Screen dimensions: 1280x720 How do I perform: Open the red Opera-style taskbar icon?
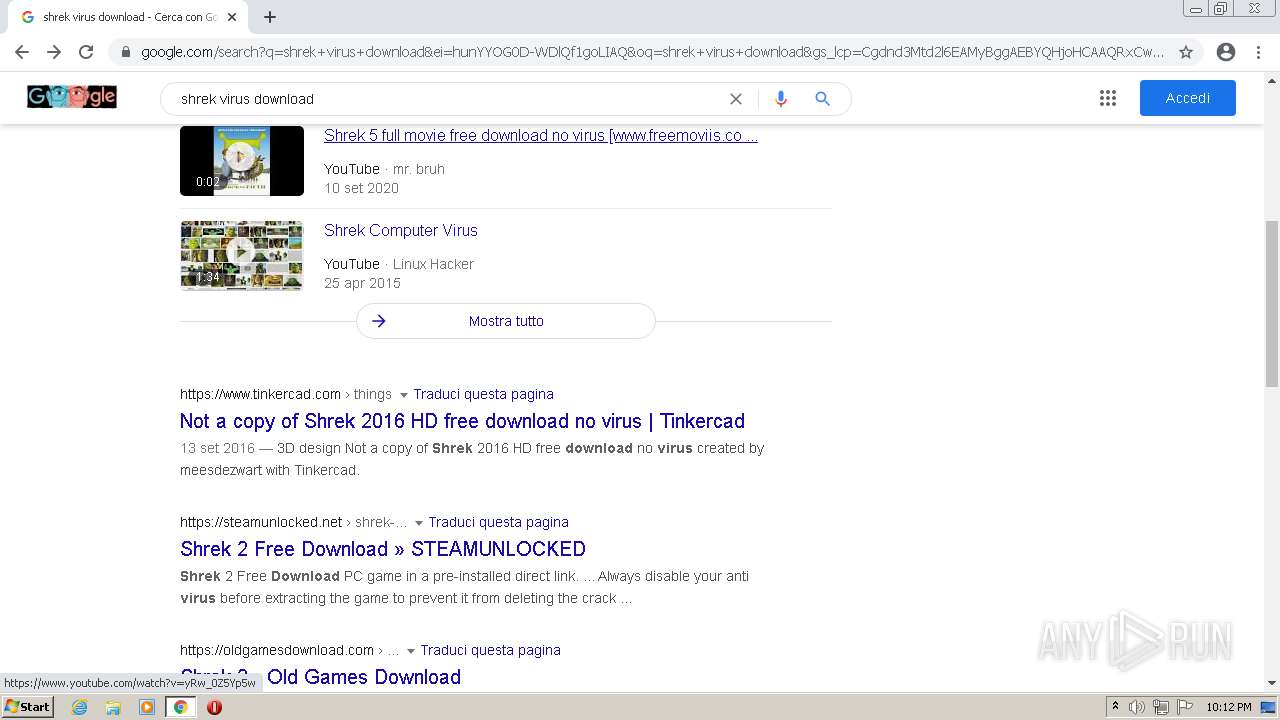tap(214, 707)
